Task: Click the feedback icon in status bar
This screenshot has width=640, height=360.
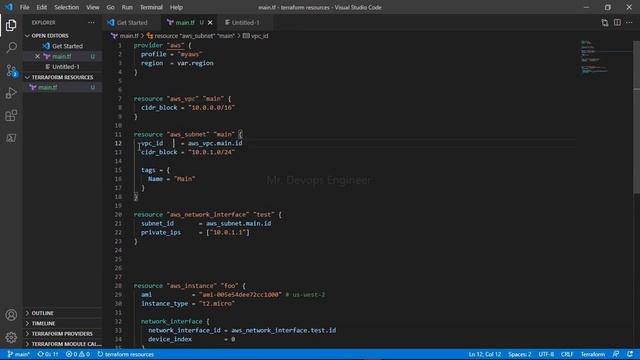Action: coord(616,354)
